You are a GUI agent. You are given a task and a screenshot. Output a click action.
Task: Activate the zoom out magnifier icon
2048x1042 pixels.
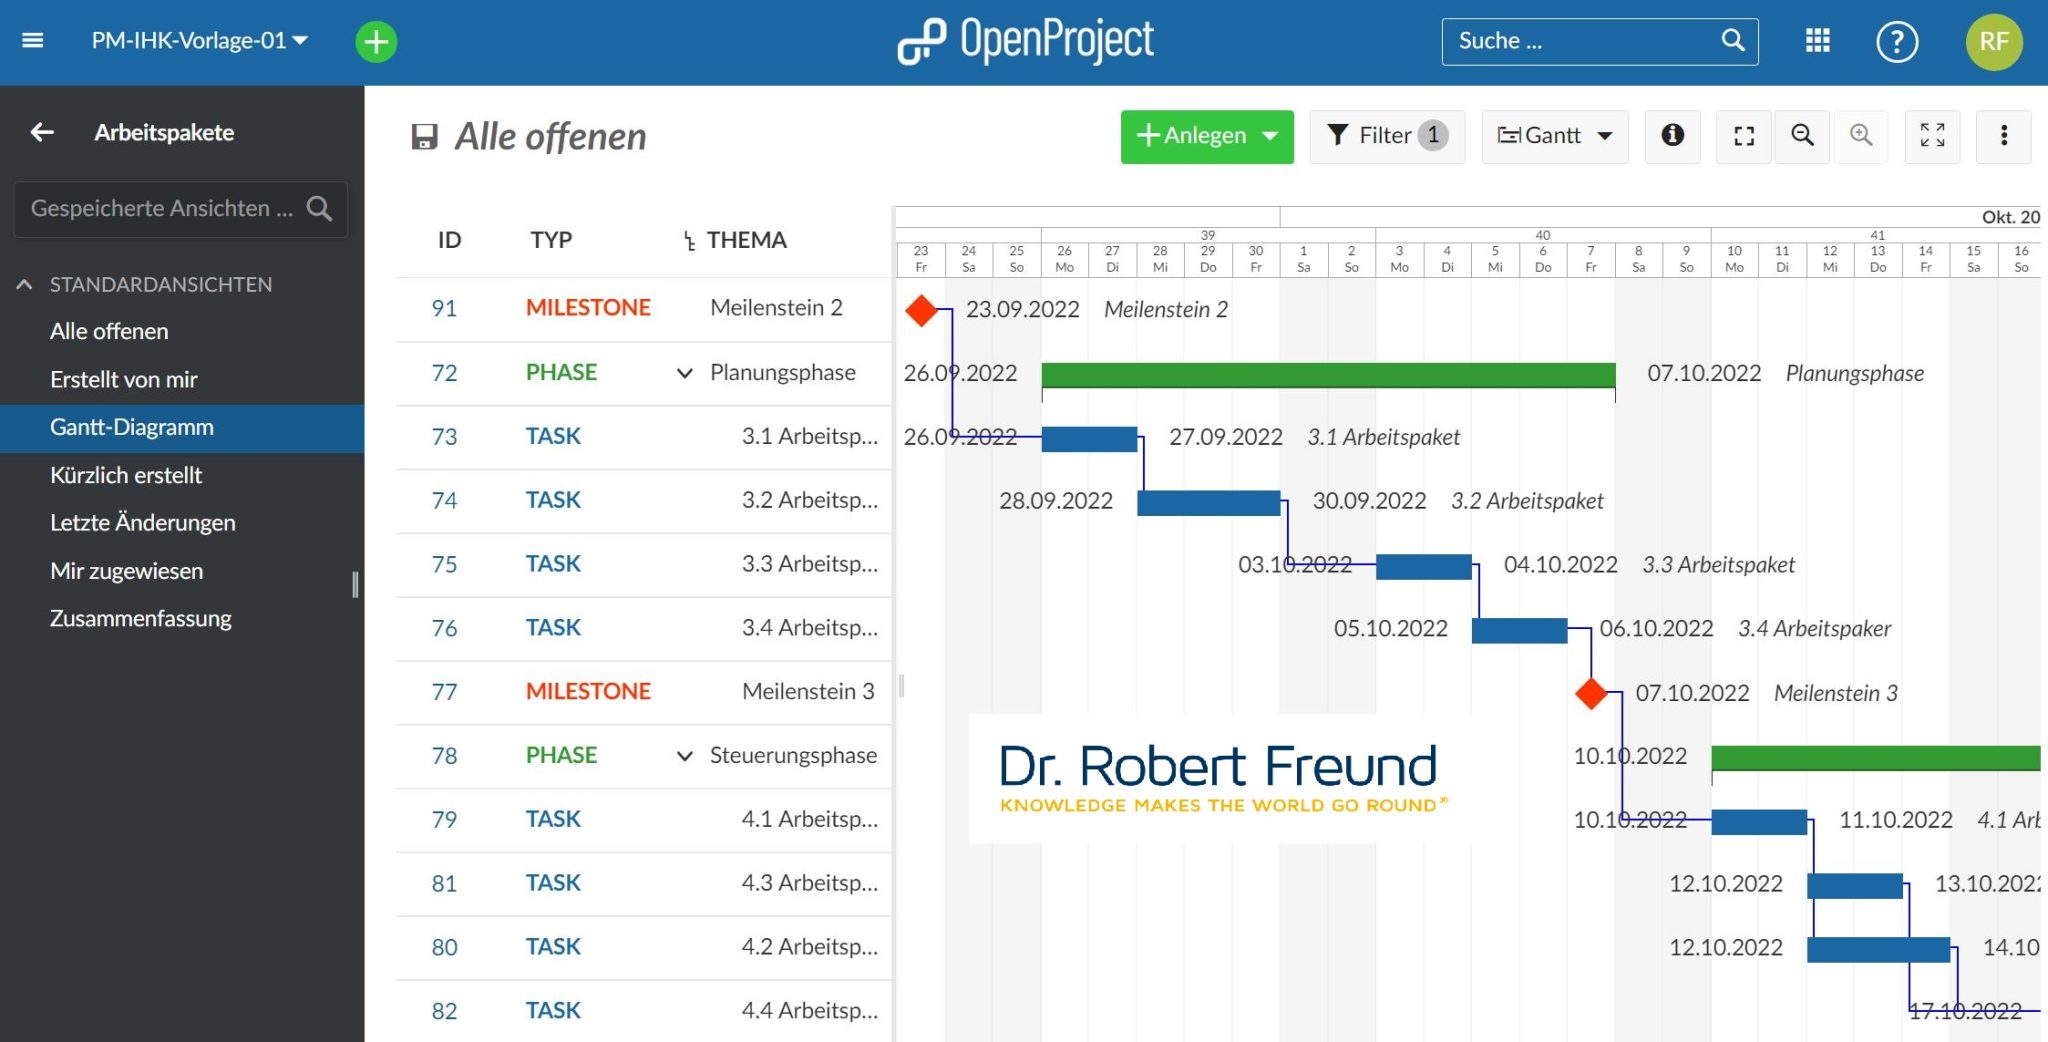click(1803, 136)
